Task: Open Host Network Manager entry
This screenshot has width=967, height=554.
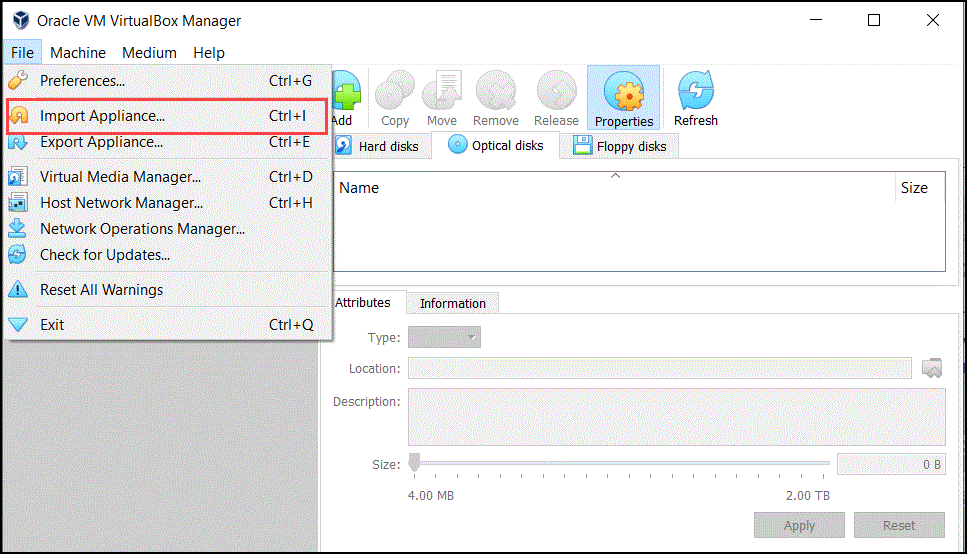Action: (168, 203)
